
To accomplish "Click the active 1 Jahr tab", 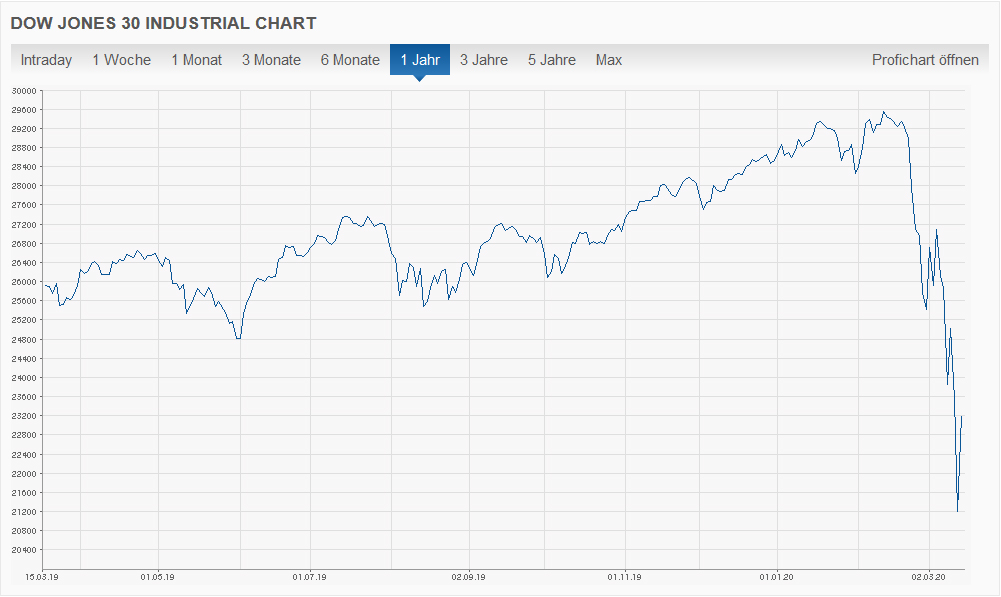I will coord(420,60).
